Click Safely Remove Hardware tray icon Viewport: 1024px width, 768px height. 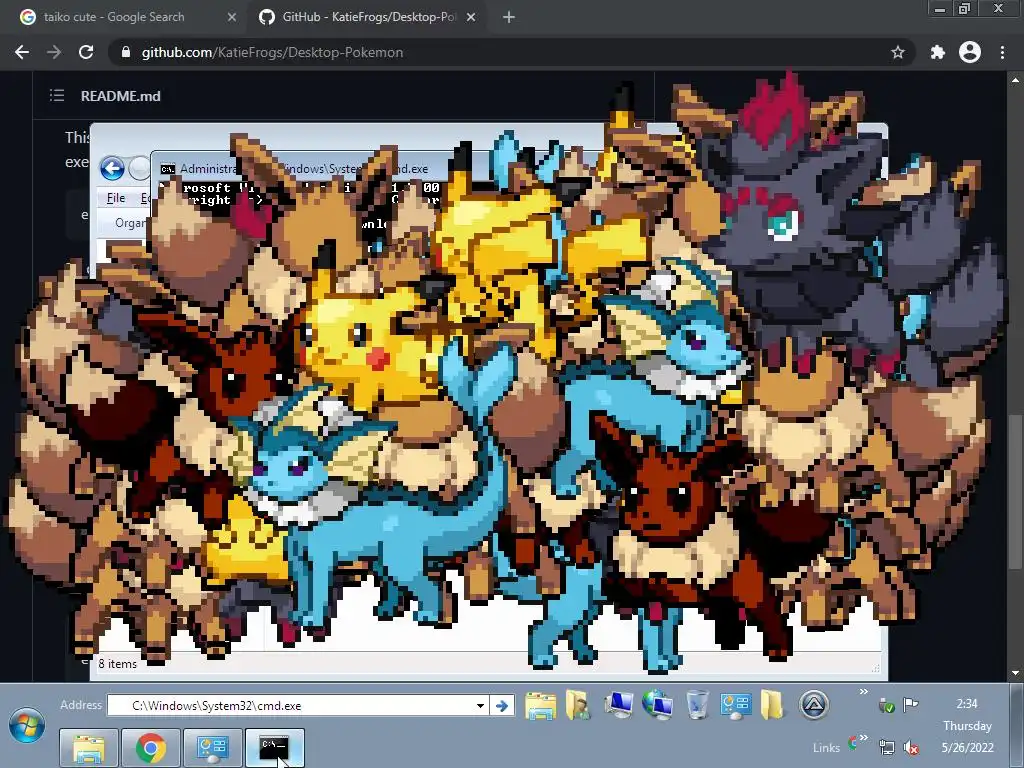point(886,705)
